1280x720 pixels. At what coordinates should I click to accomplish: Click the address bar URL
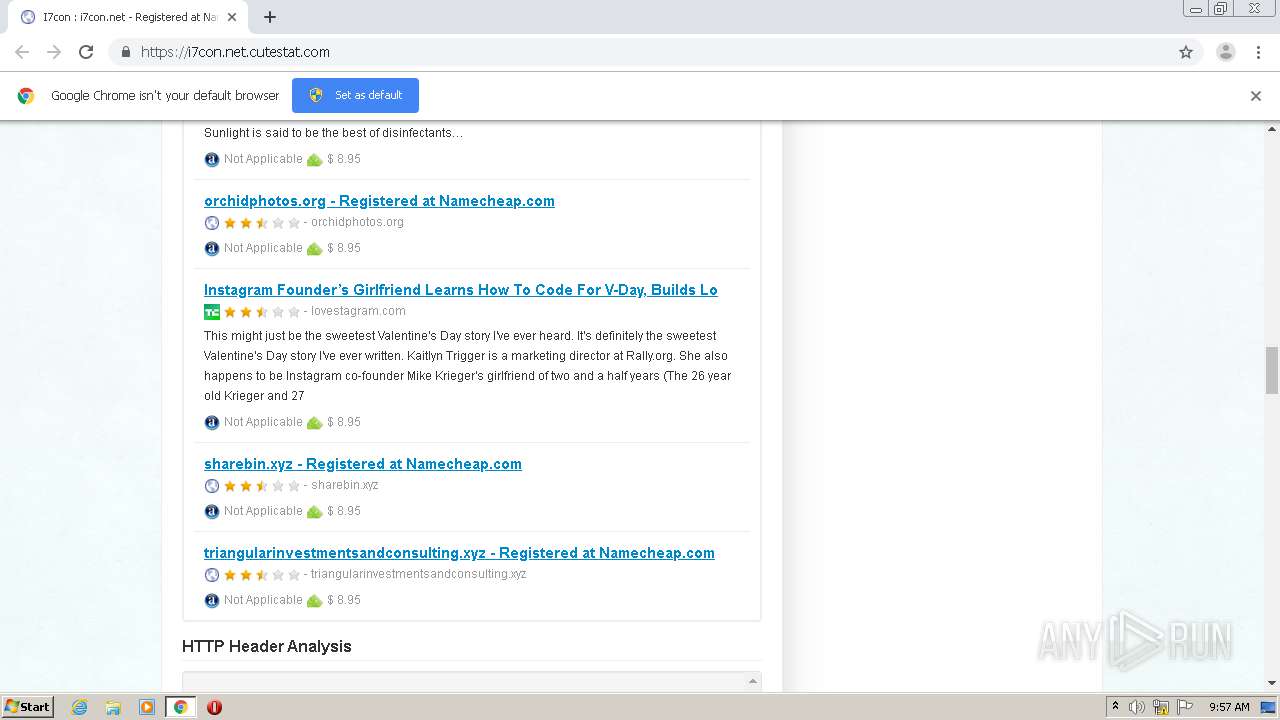tap(235, 52)
